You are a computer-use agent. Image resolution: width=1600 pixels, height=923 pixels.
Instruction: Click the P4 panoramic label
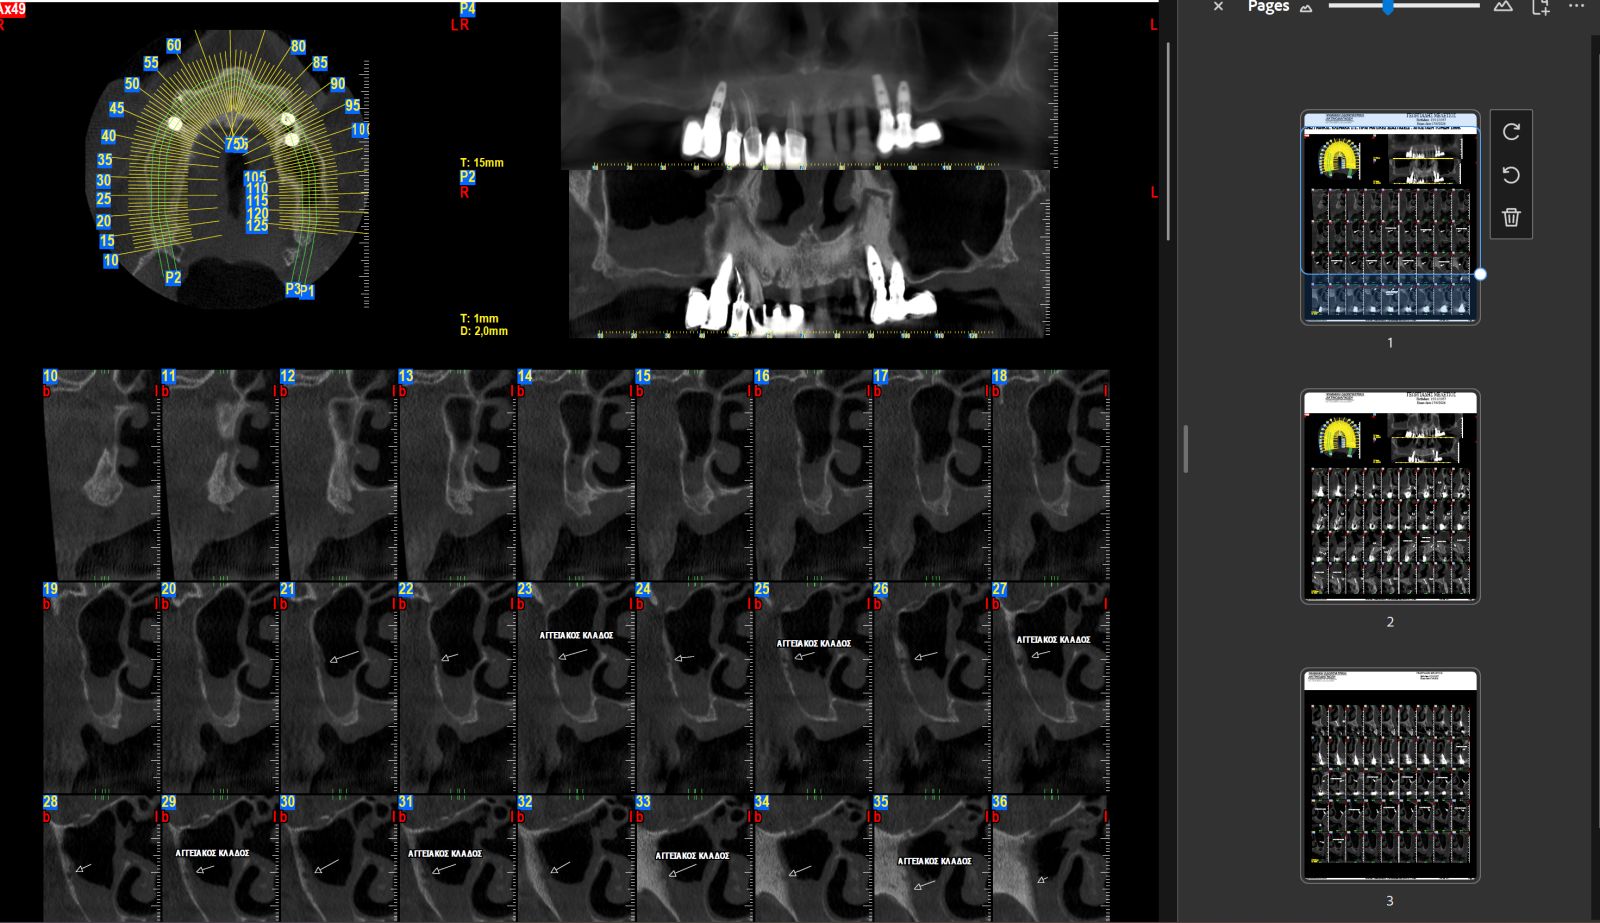coord(467,9)
